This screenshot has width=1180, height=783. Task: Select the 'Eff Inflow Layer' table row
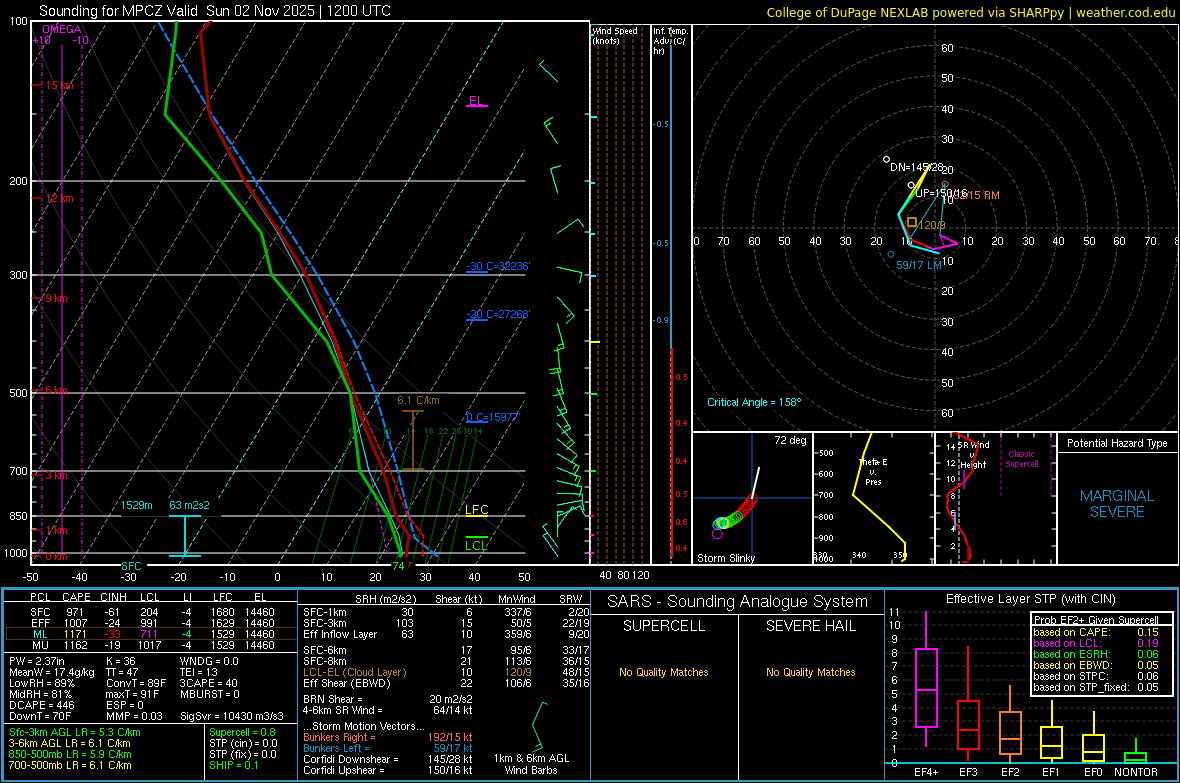(x=446, y=634)
